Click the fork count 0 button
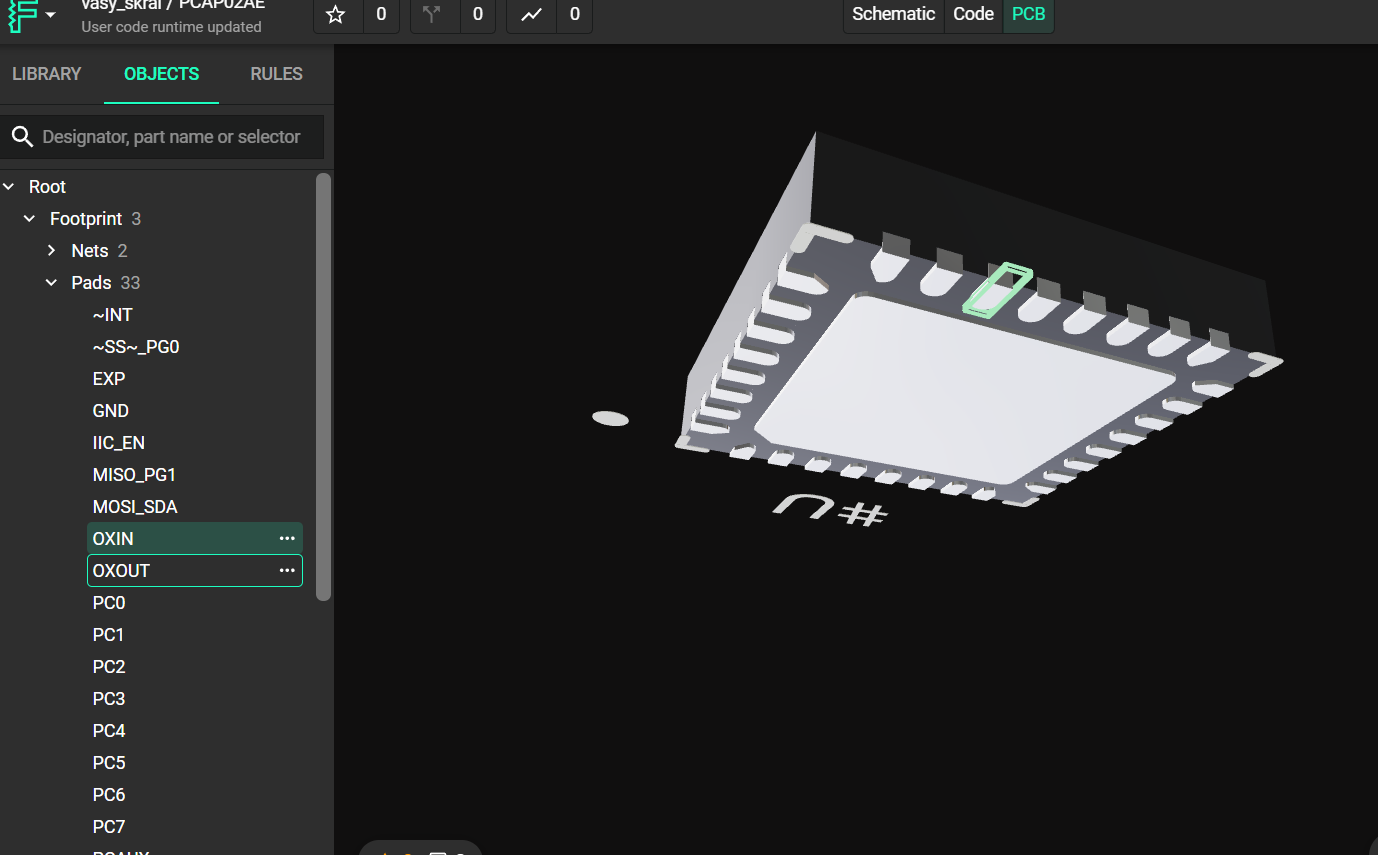 click(x=477, y=15)
